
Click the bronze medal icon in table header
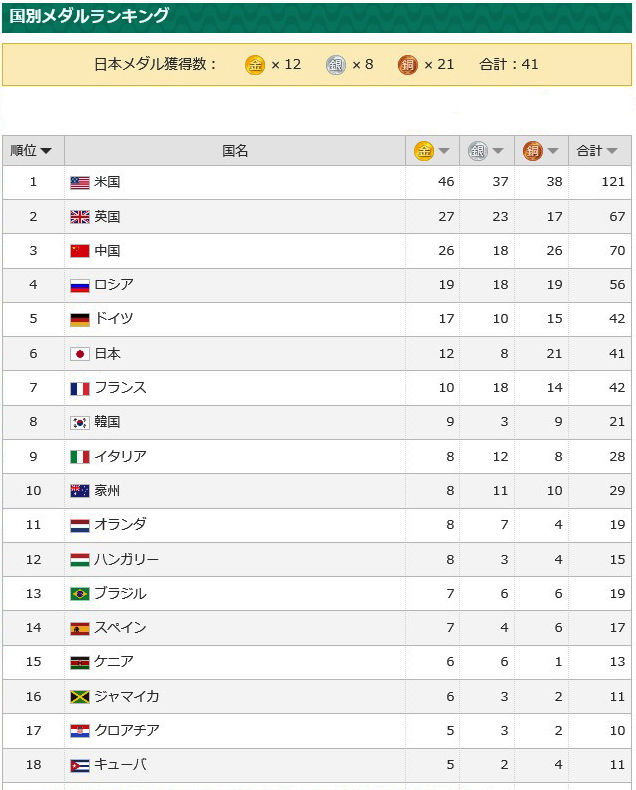[x=532, y=151]
